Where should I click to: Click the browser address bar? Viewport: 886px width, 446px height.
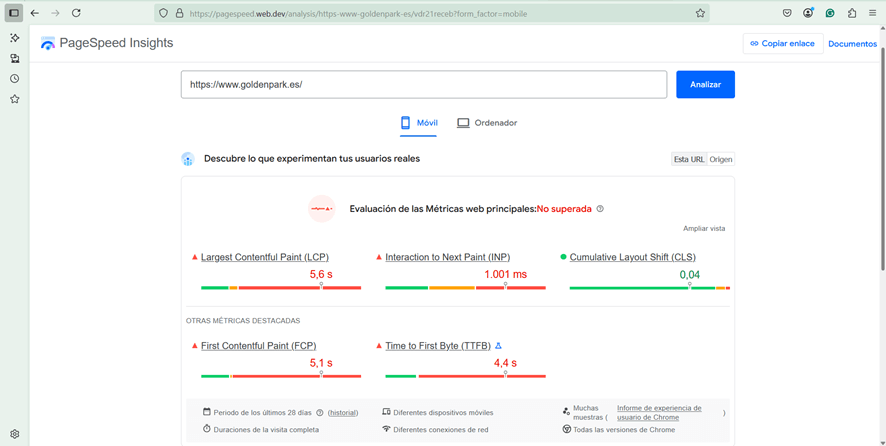(x=432, y=14)
